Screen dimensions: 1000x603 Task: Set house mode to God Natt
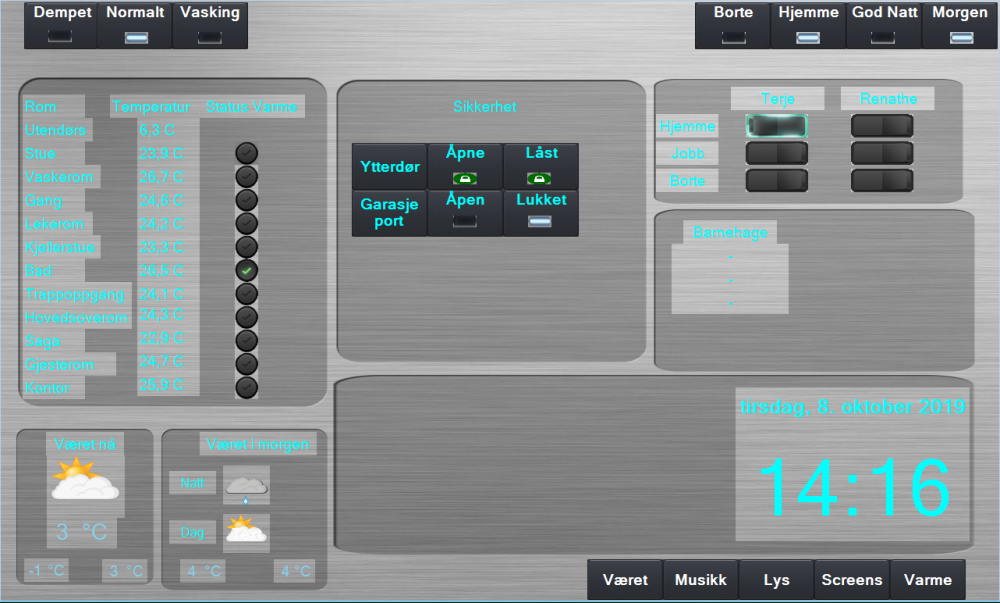[883, 24]
